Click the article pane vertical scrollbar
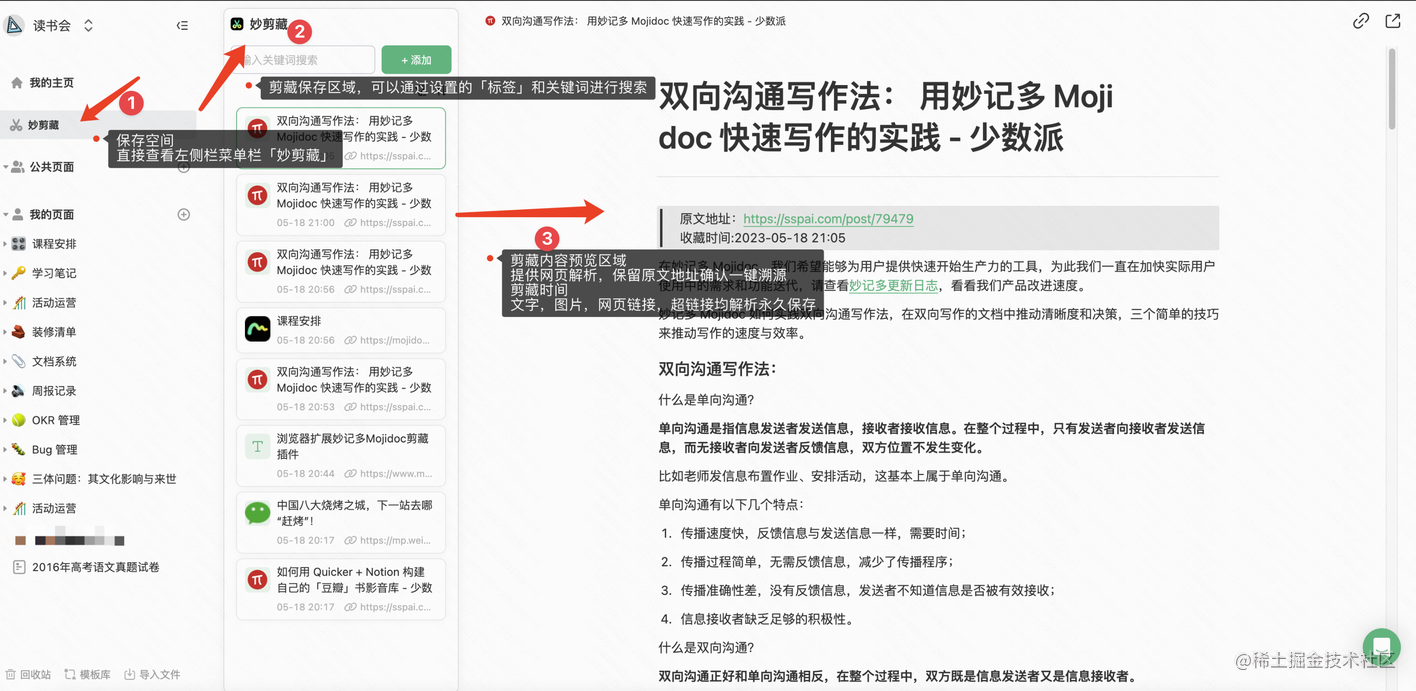Image resolution: width=1416 pixels, height=691 pixels. coord(1392,88)
